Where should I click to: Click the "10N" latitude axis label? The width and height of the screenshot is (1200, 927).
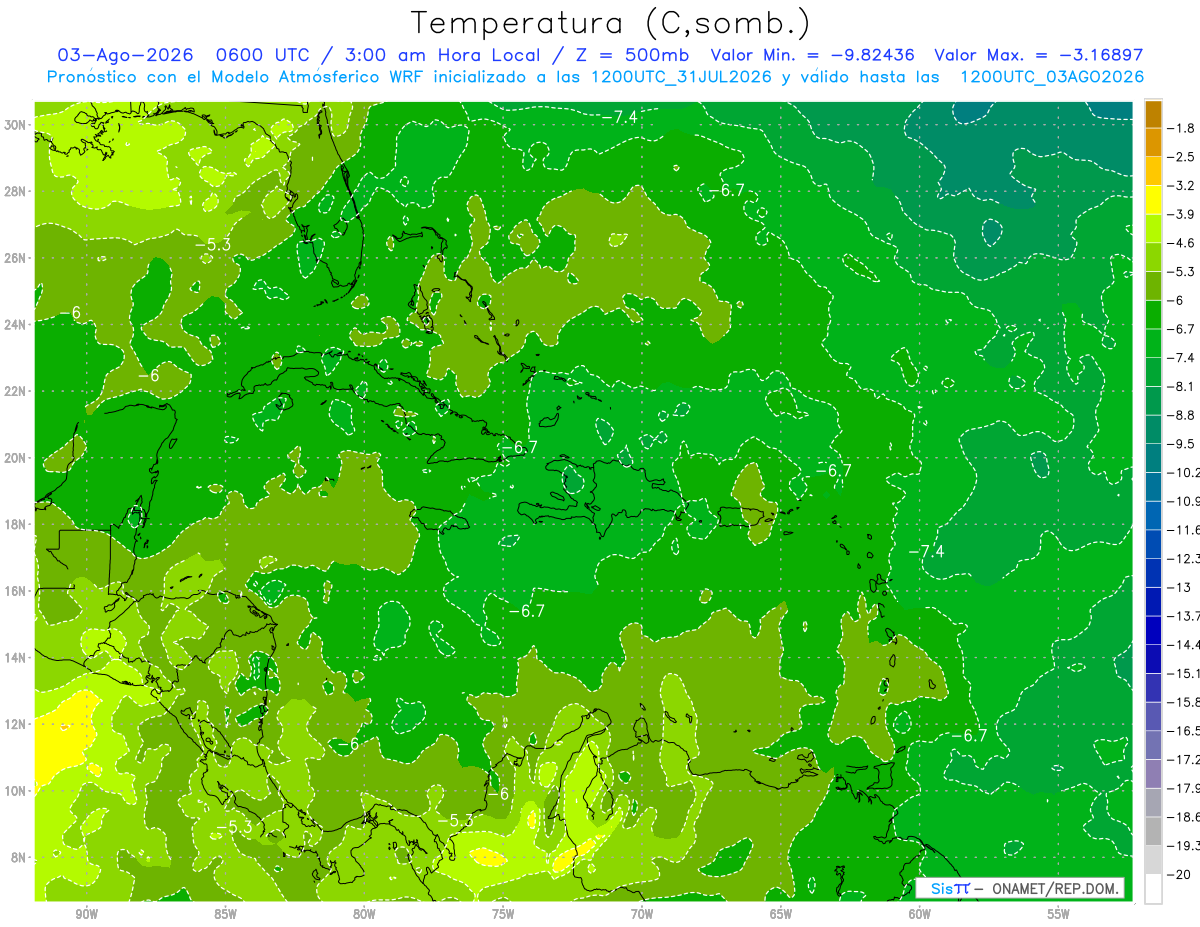16,790
